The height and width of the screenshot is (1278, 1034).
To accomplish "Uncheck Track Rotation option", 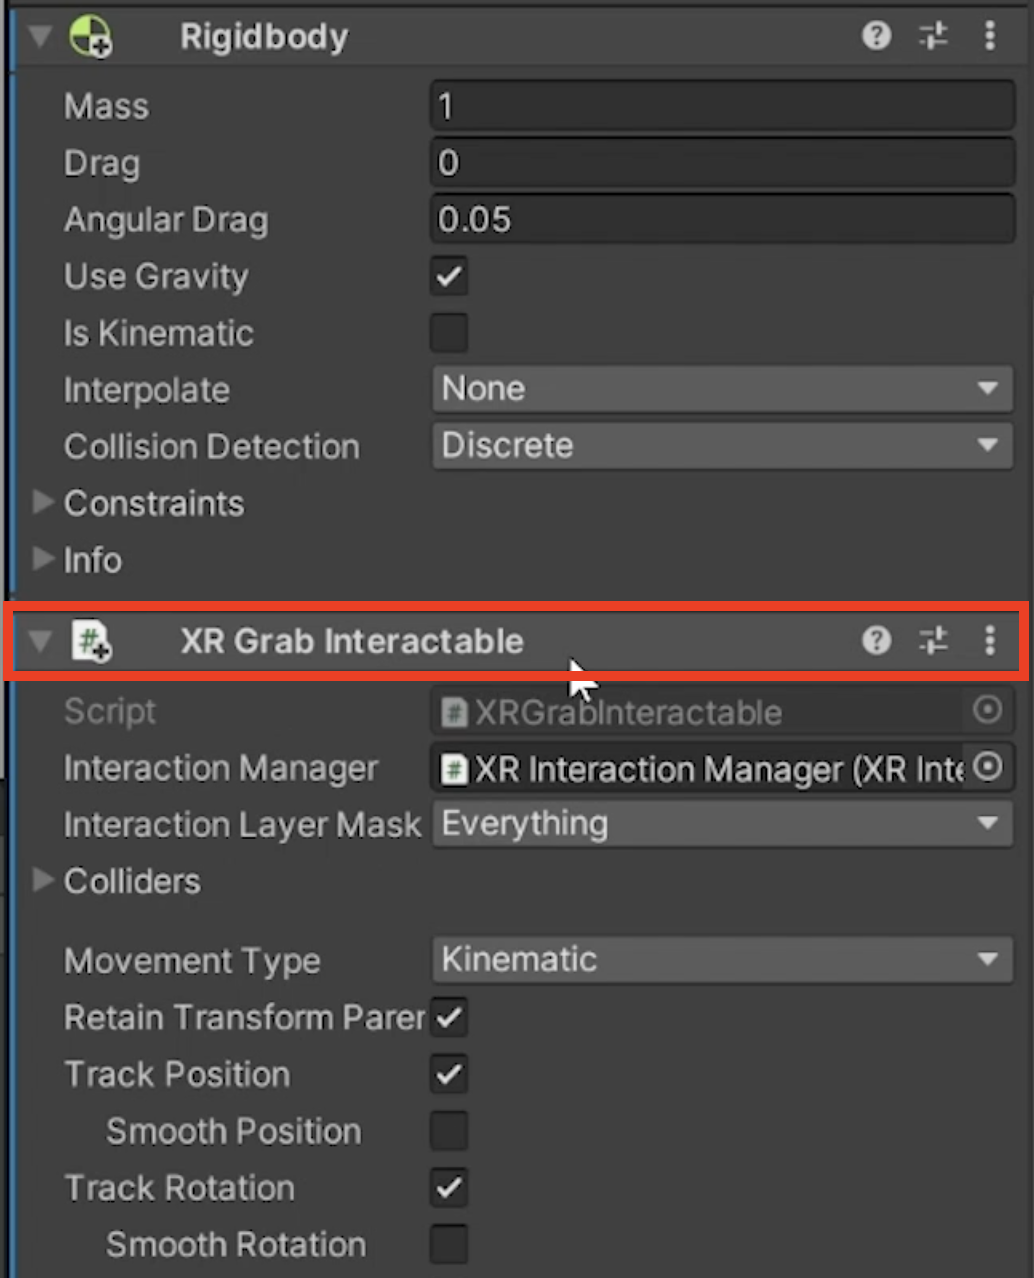I will 449,1188.
